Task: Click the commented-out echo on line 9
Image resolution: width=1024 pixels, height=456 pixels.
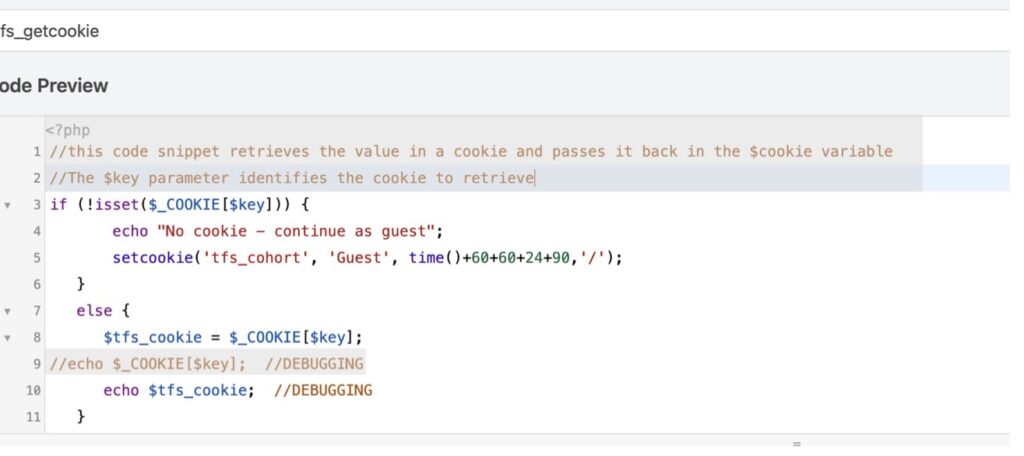Action: click(x=150, y=363)
